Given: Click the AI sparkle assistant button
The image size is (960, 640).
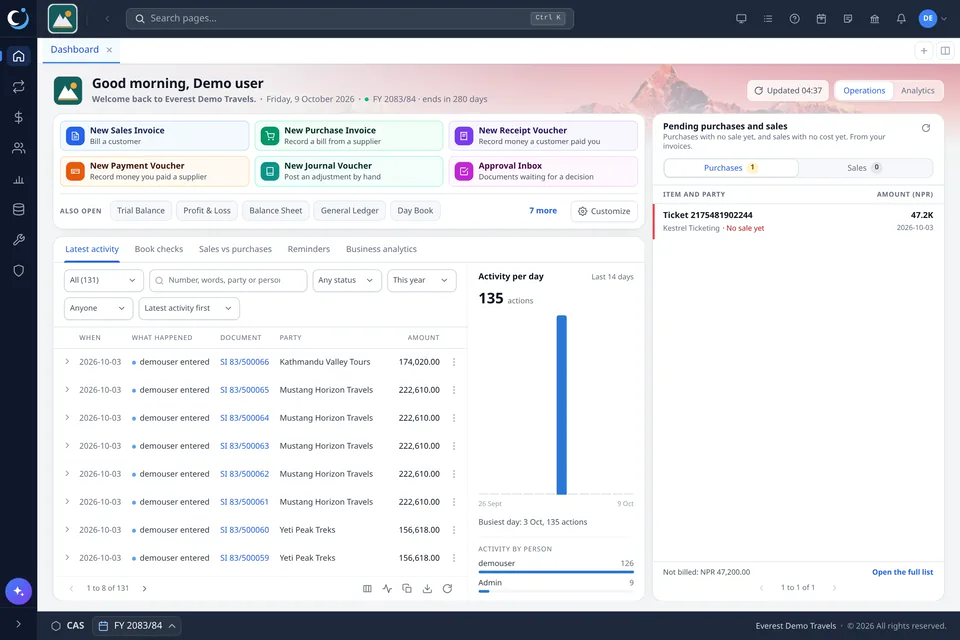Looking at the screenshot, I should (x=18, y=591).
